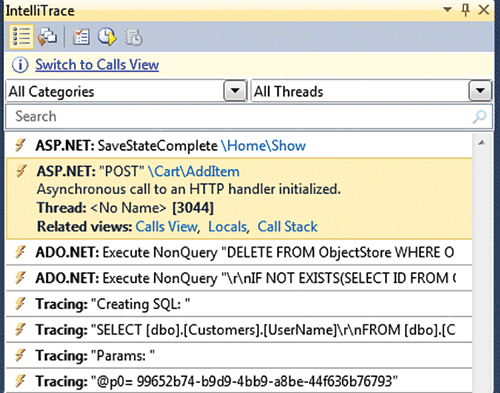Select the Tracing "@p0= 99652b74" row
This screenshot has width=500, height=393.
pyautogui.click(x=239, y=381)
